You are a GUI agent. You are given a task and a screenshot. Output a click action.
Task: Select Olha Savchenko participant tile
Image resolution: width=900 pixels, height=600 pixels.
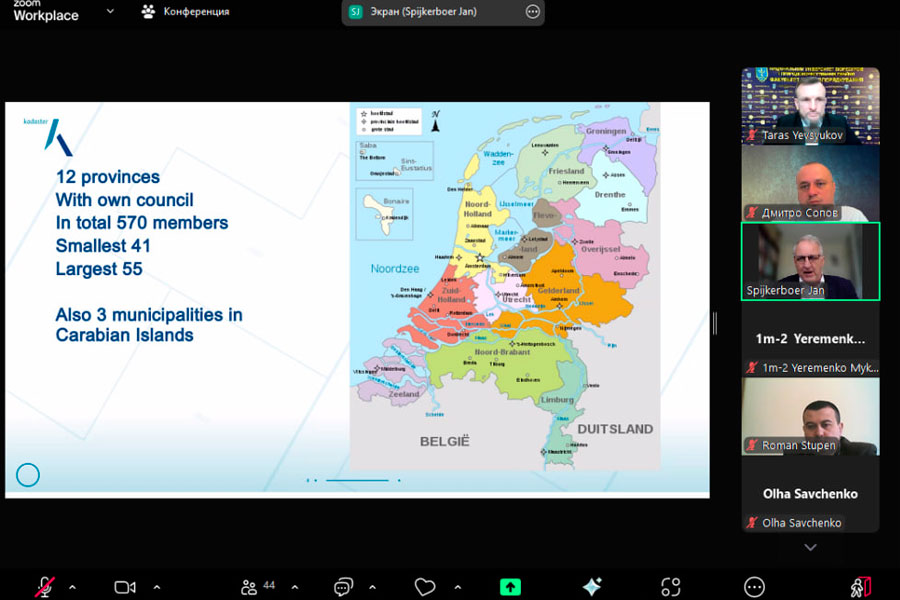810,494
